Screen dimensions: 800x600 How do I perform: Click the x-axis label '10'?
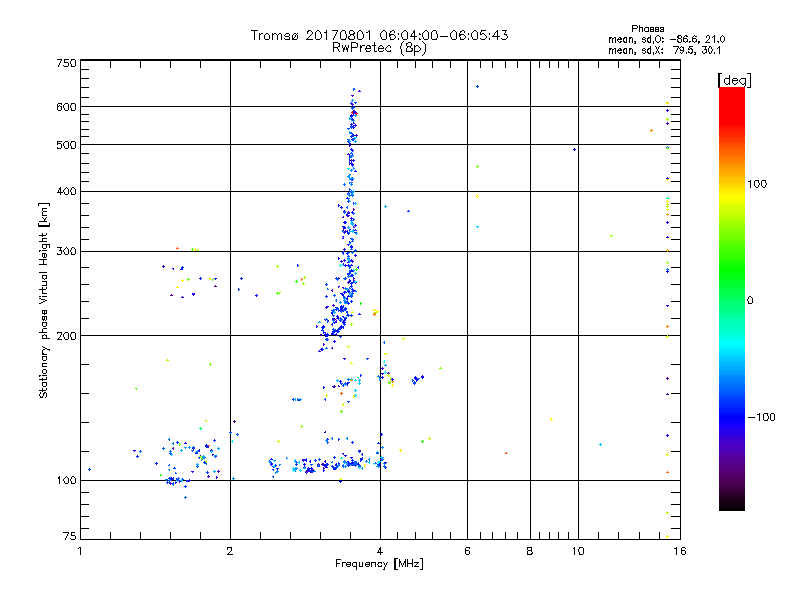tap(578, 551)
